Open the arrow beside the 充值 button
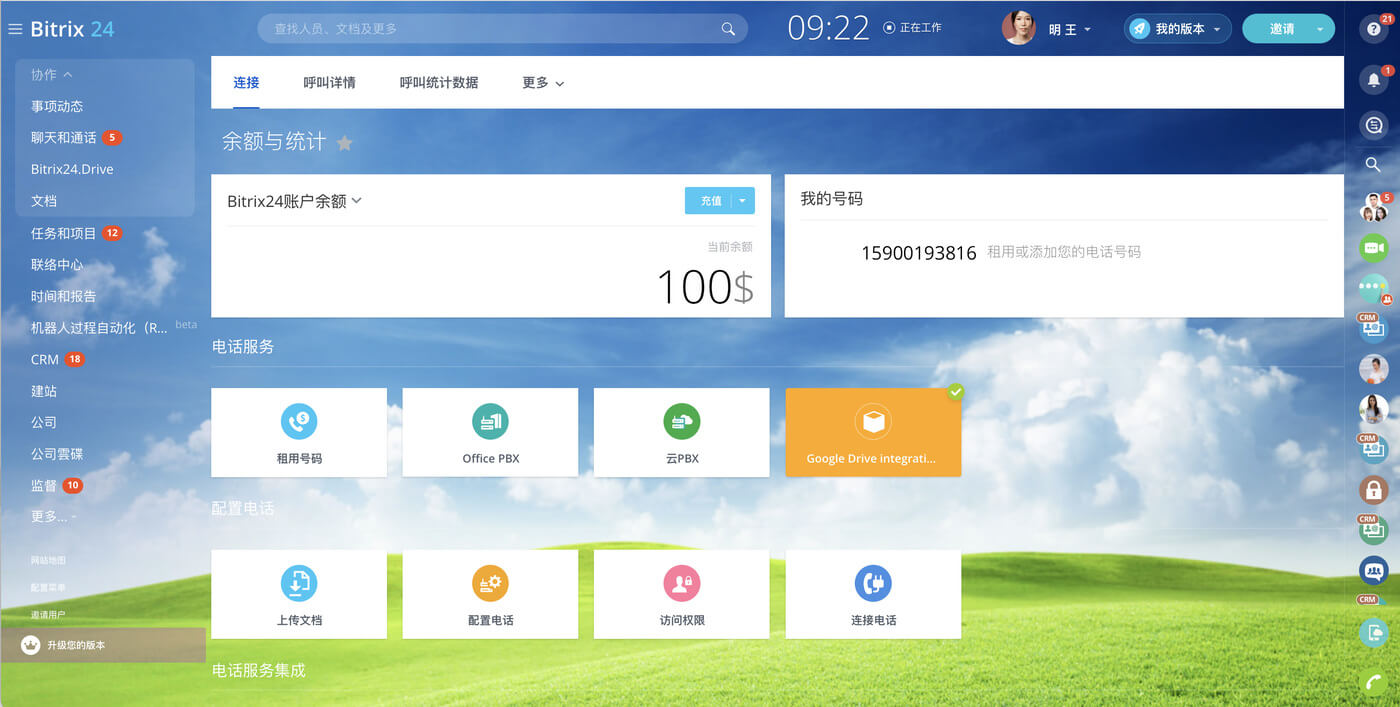 click(x=743, y=201)
